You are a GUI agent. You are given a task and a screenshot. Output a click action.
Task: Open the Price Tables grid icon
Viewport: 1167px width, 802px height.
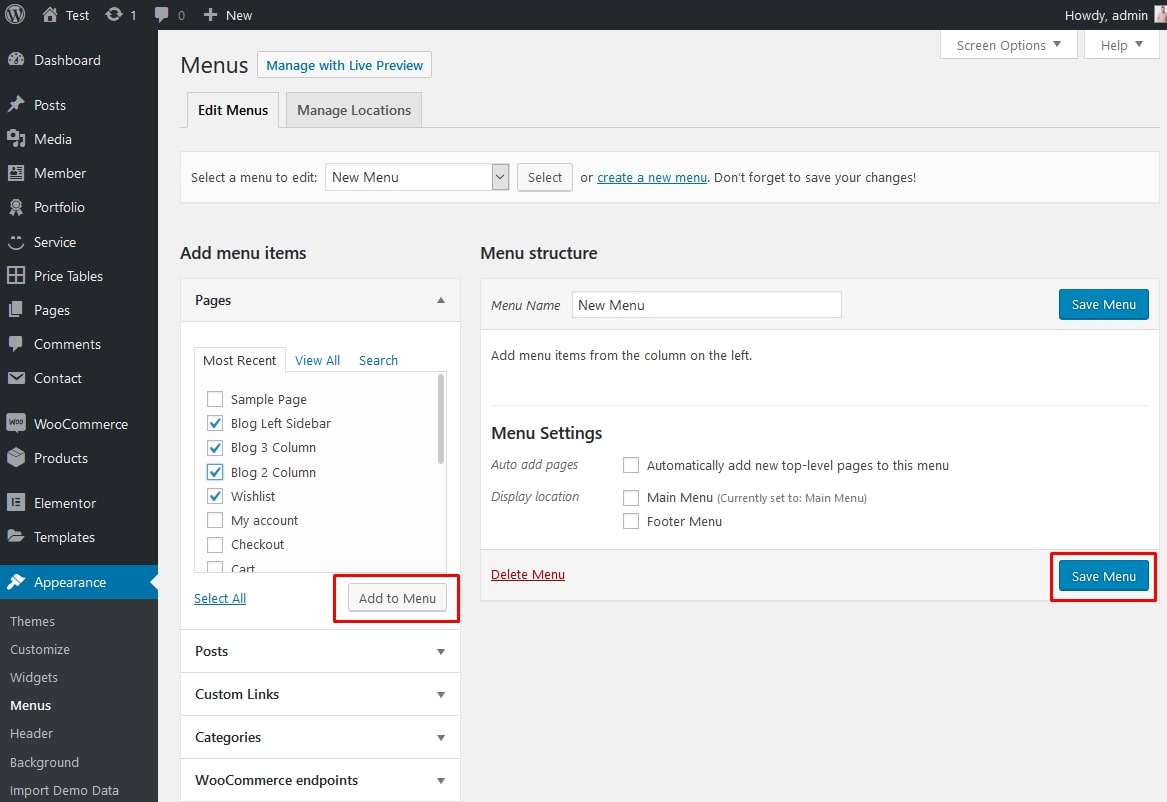[16, 276]
